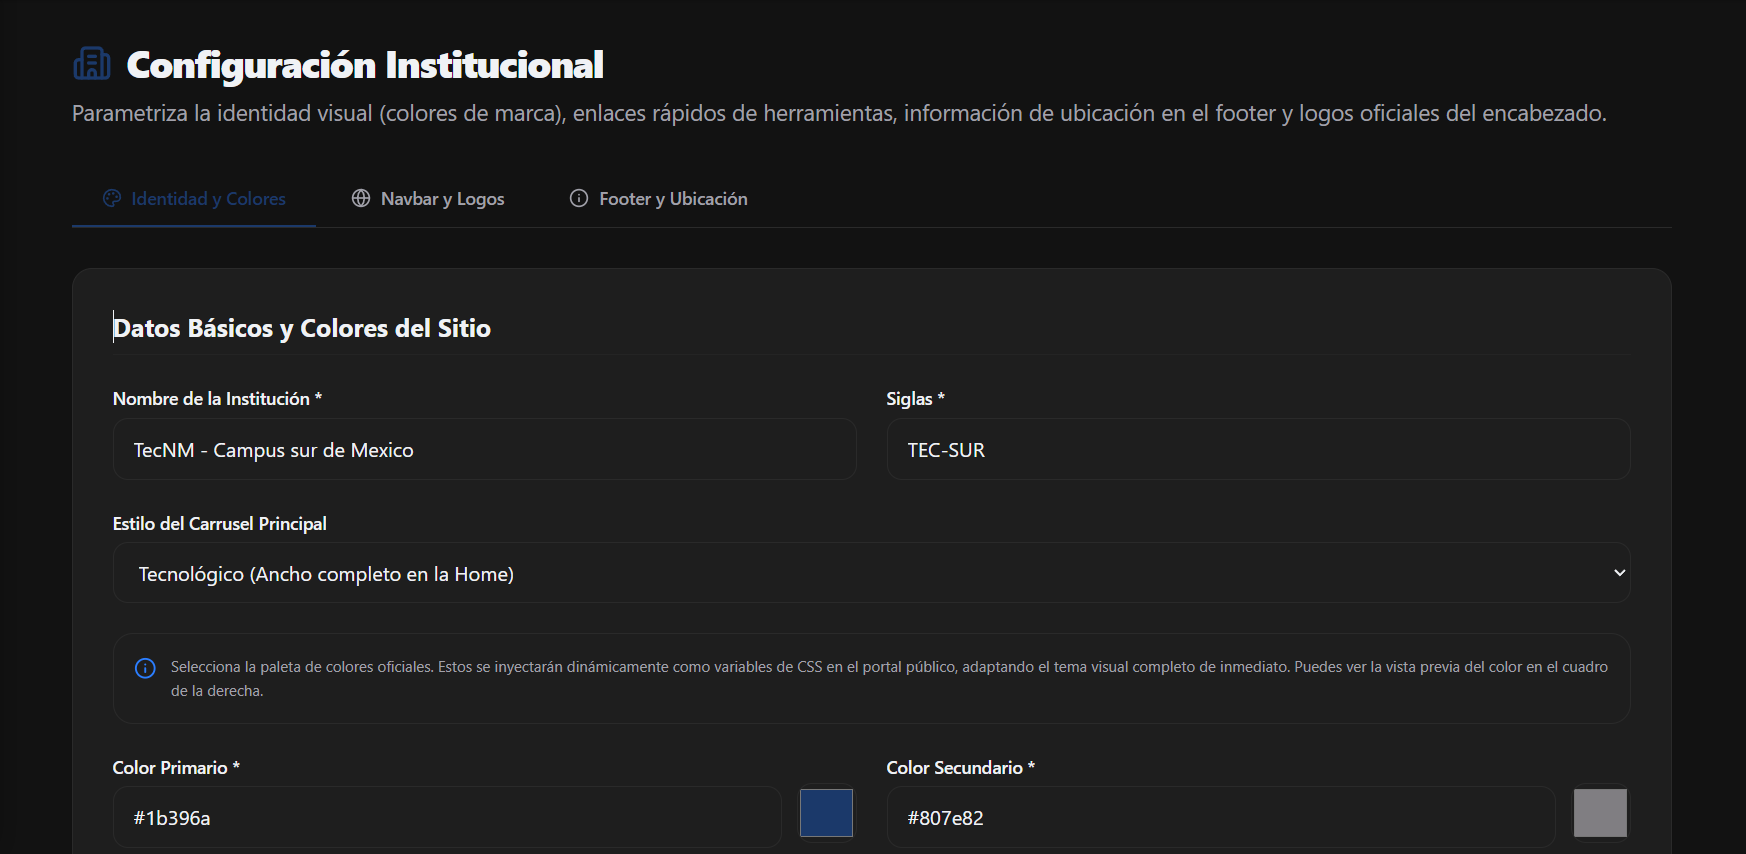Open the Estilo del Carrusel Principal dropdown

[x=871, y=573]
